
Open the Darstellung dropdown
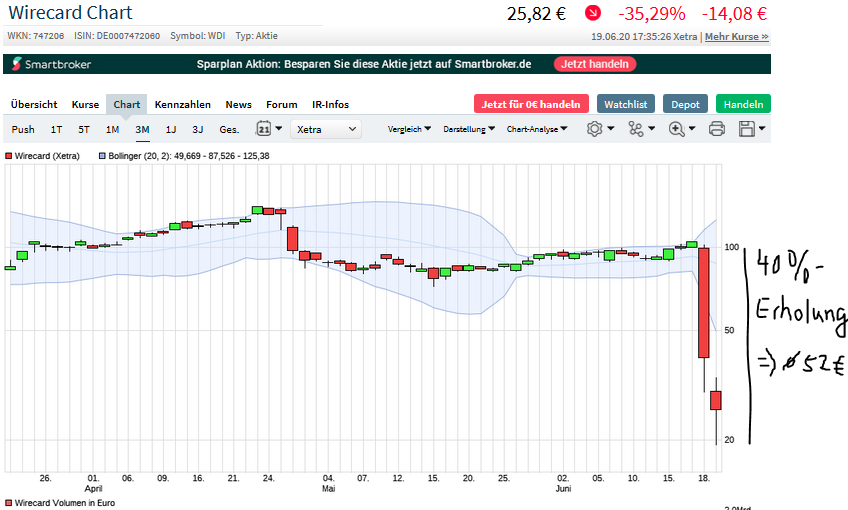(469, 129)
